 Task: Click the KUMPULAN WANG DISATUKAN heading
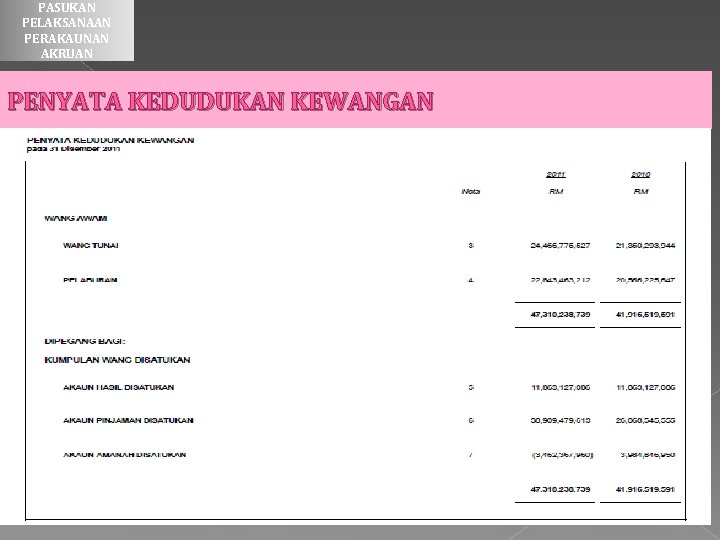pyautogui.click(x=117, y=360)
